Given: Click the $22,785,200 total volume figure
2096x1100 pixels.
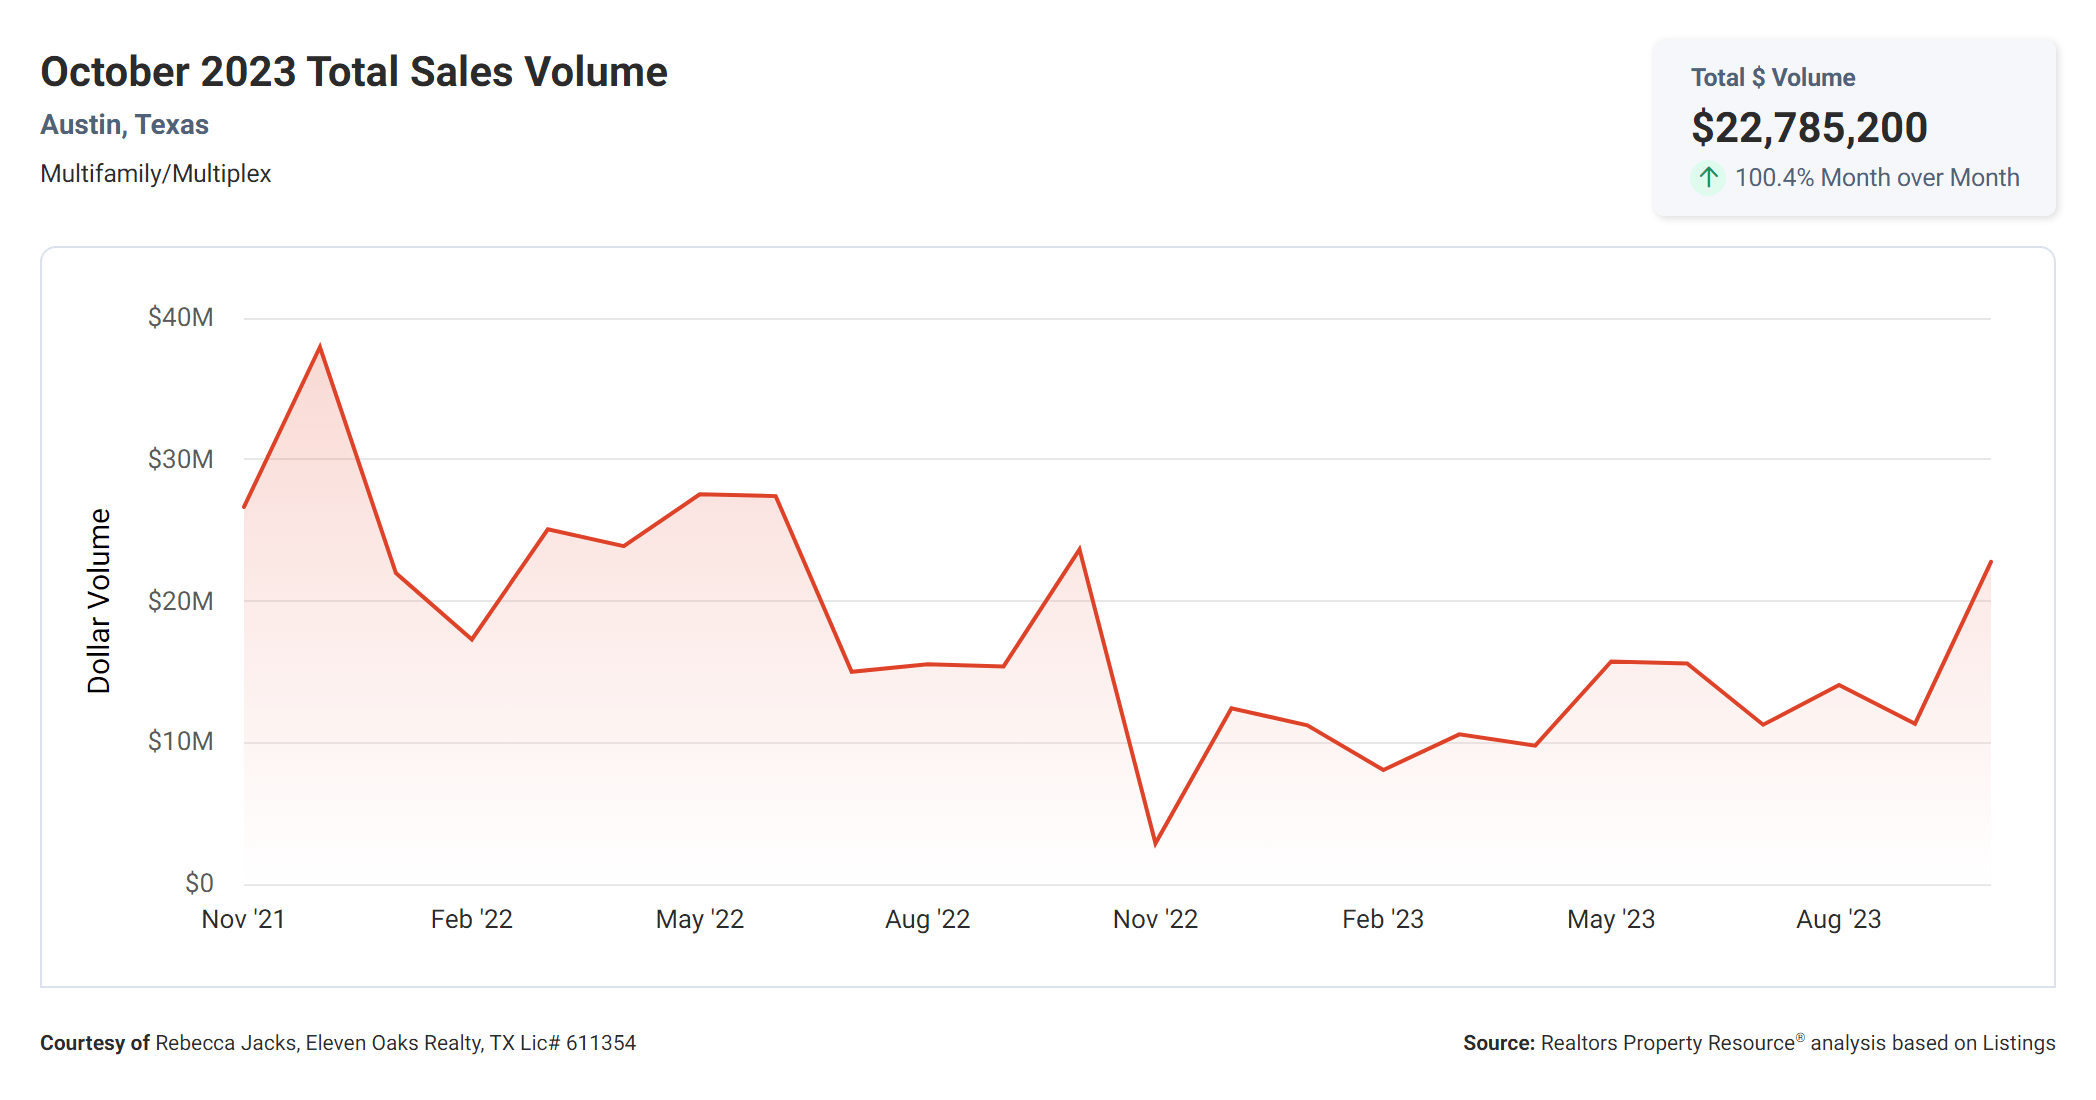Looking at the screenshot, I should 1808,128.
